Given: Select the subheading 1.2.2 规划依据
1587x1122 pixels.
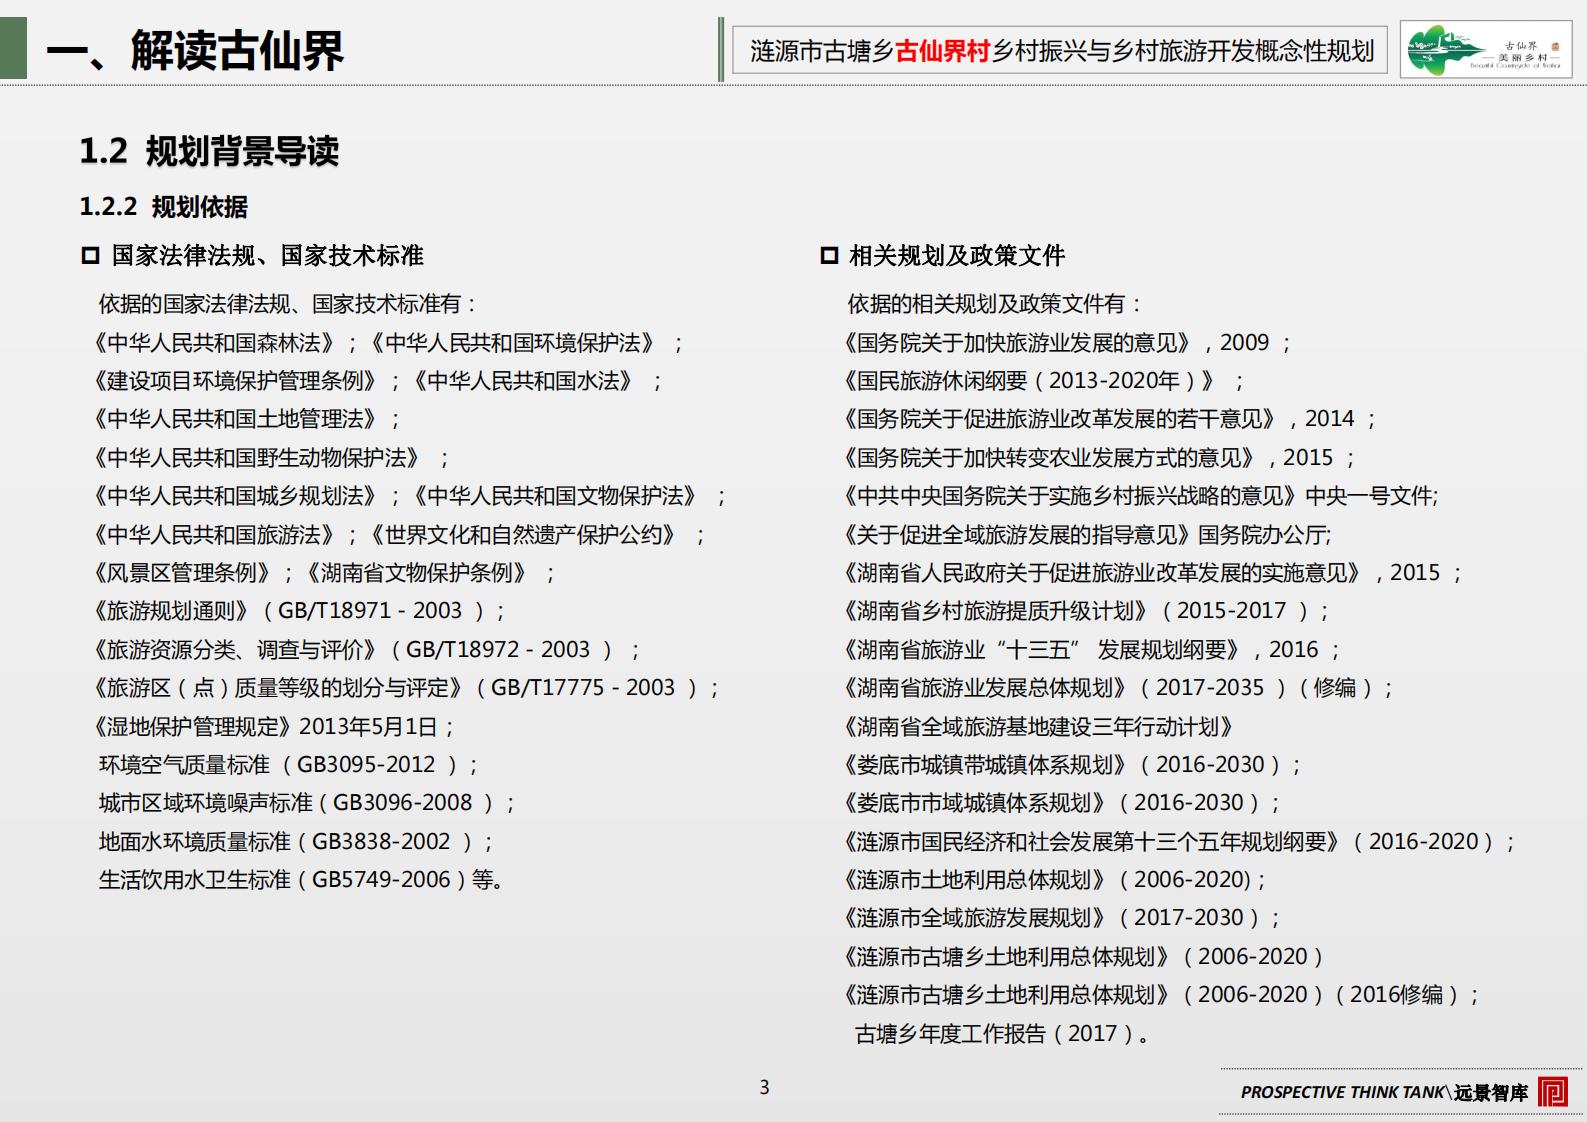Looking at the screenshot, I should pyautogui.click(x=164, y=207).
